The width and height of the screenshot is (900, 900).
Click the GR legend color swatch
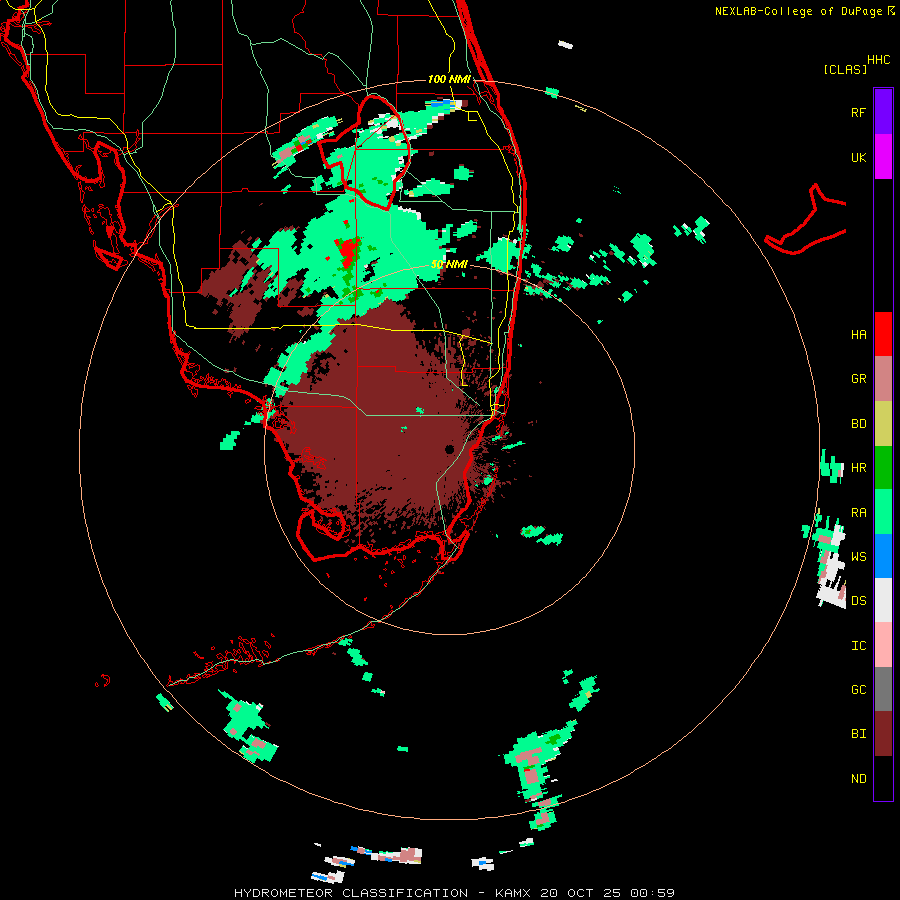click(x=883, y=379)
